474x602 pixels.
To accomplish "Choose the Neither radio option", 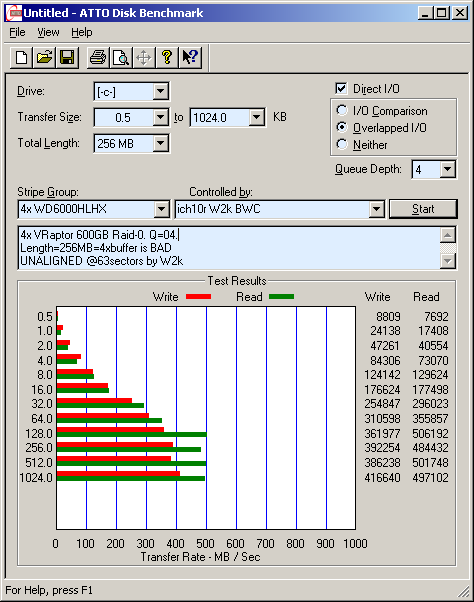I will 342,145.
